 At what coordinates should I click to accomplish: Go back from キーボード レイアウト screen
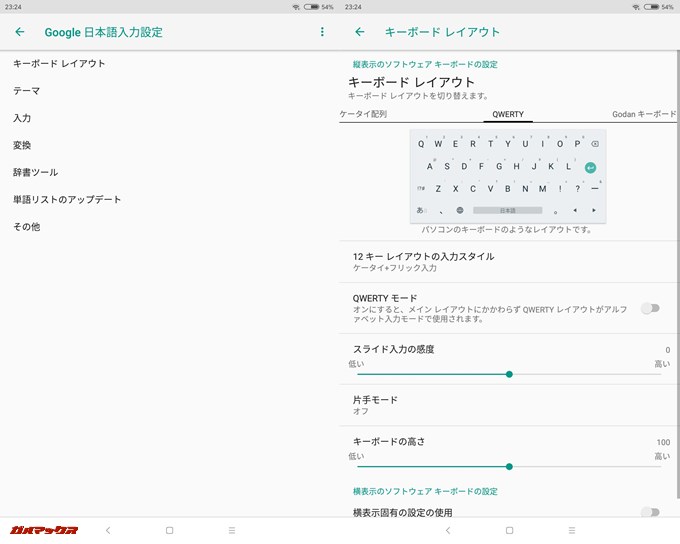click(x=360, y=32)
